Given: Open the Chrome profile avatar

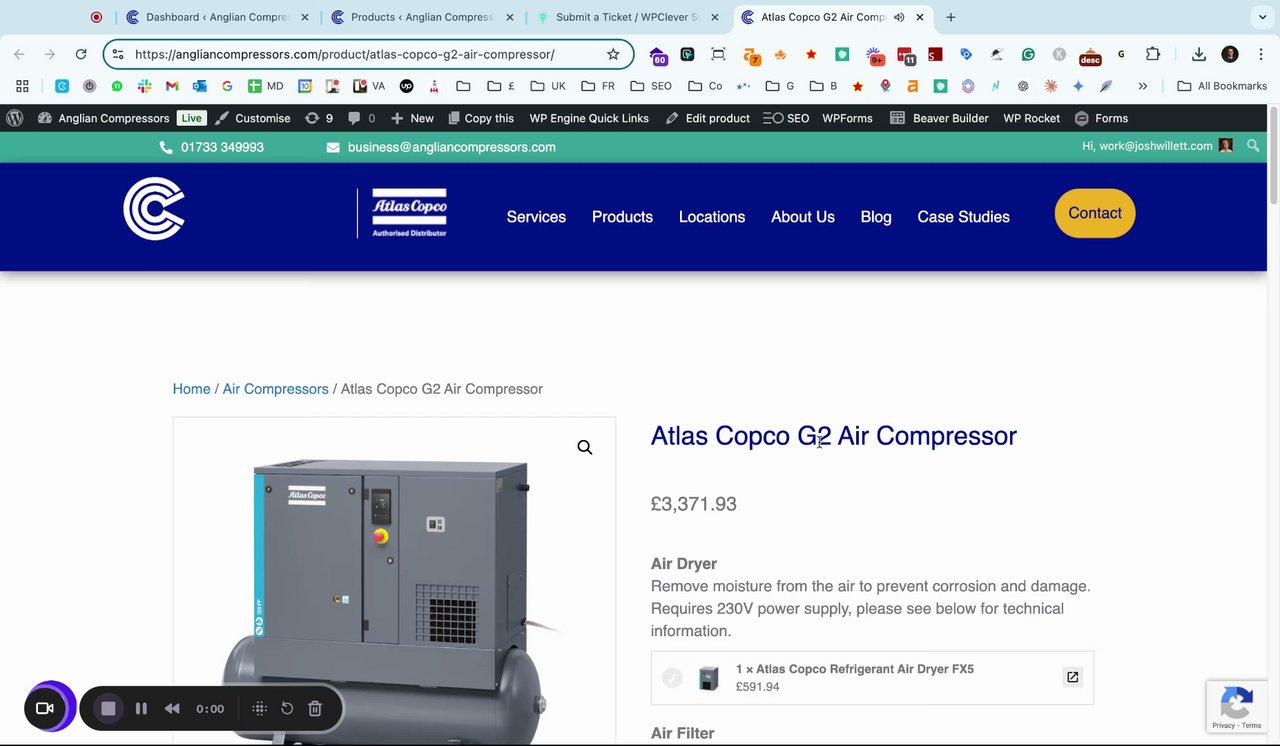Looking at the screenshot, I should pos(1230,54).
